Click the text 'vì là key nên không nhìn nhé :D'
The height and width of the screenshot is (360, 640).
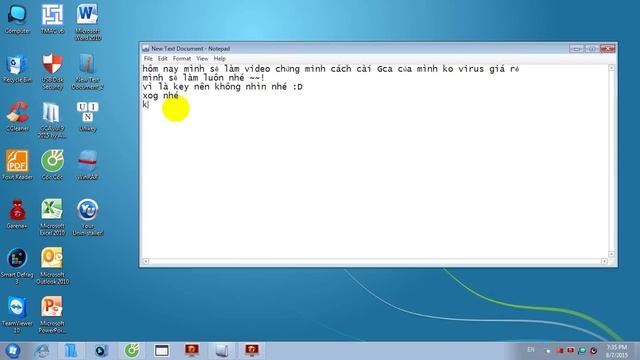pos(222,87)
